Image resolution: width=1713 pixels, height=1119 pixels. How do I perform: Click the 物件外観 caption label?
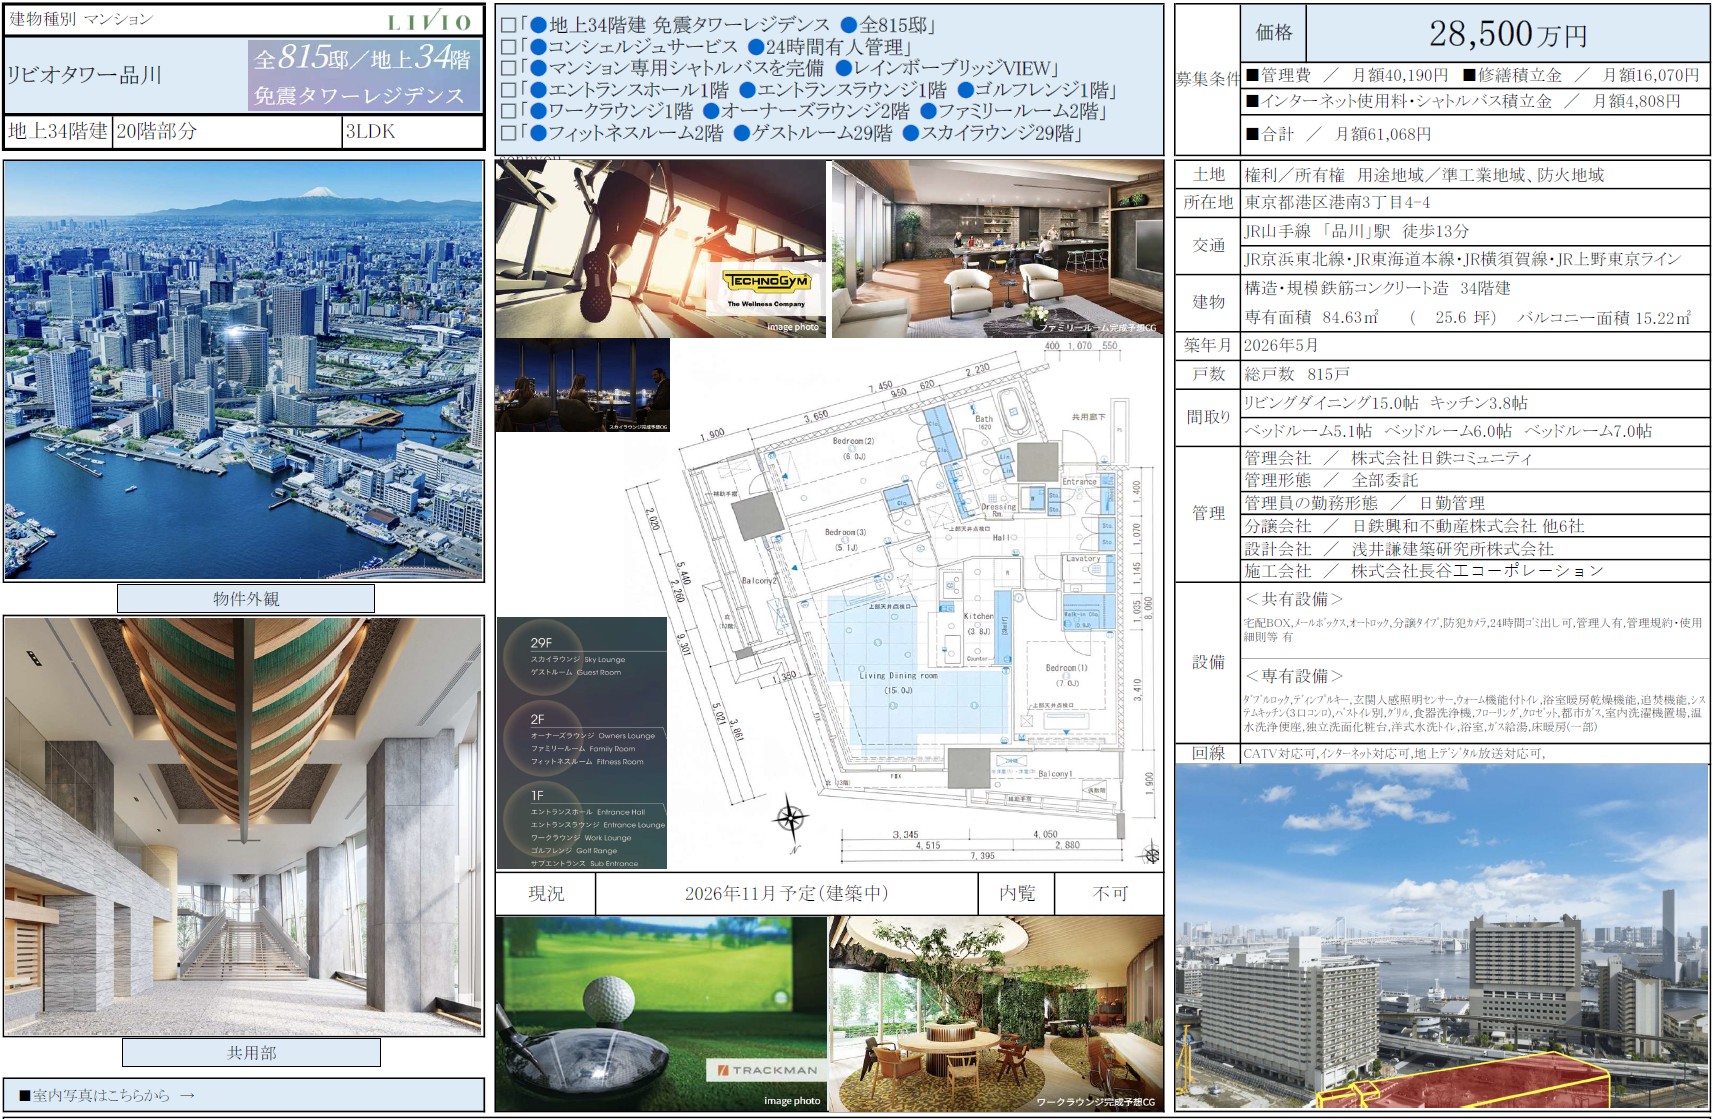coord(246,599)
